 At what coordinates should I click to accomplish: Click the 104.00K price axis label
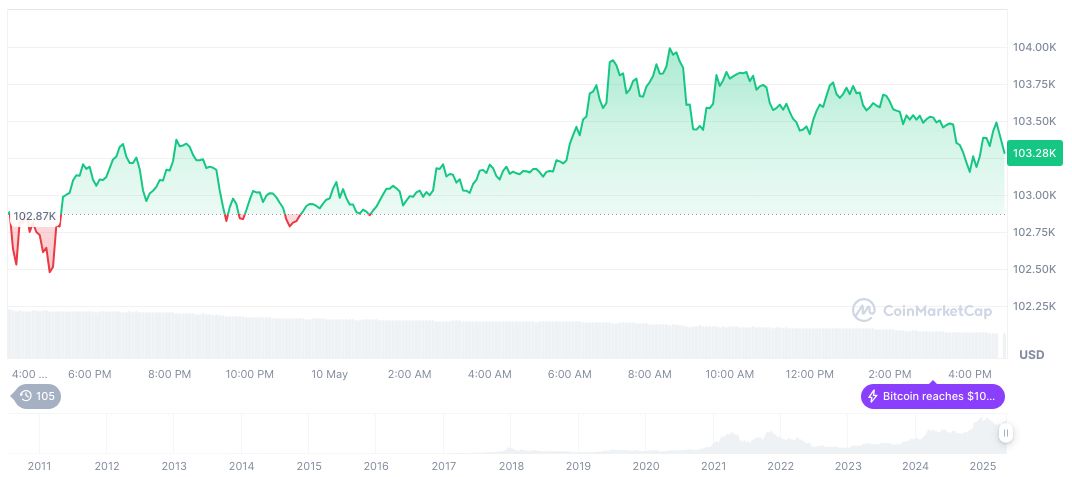pos(1034,47)
